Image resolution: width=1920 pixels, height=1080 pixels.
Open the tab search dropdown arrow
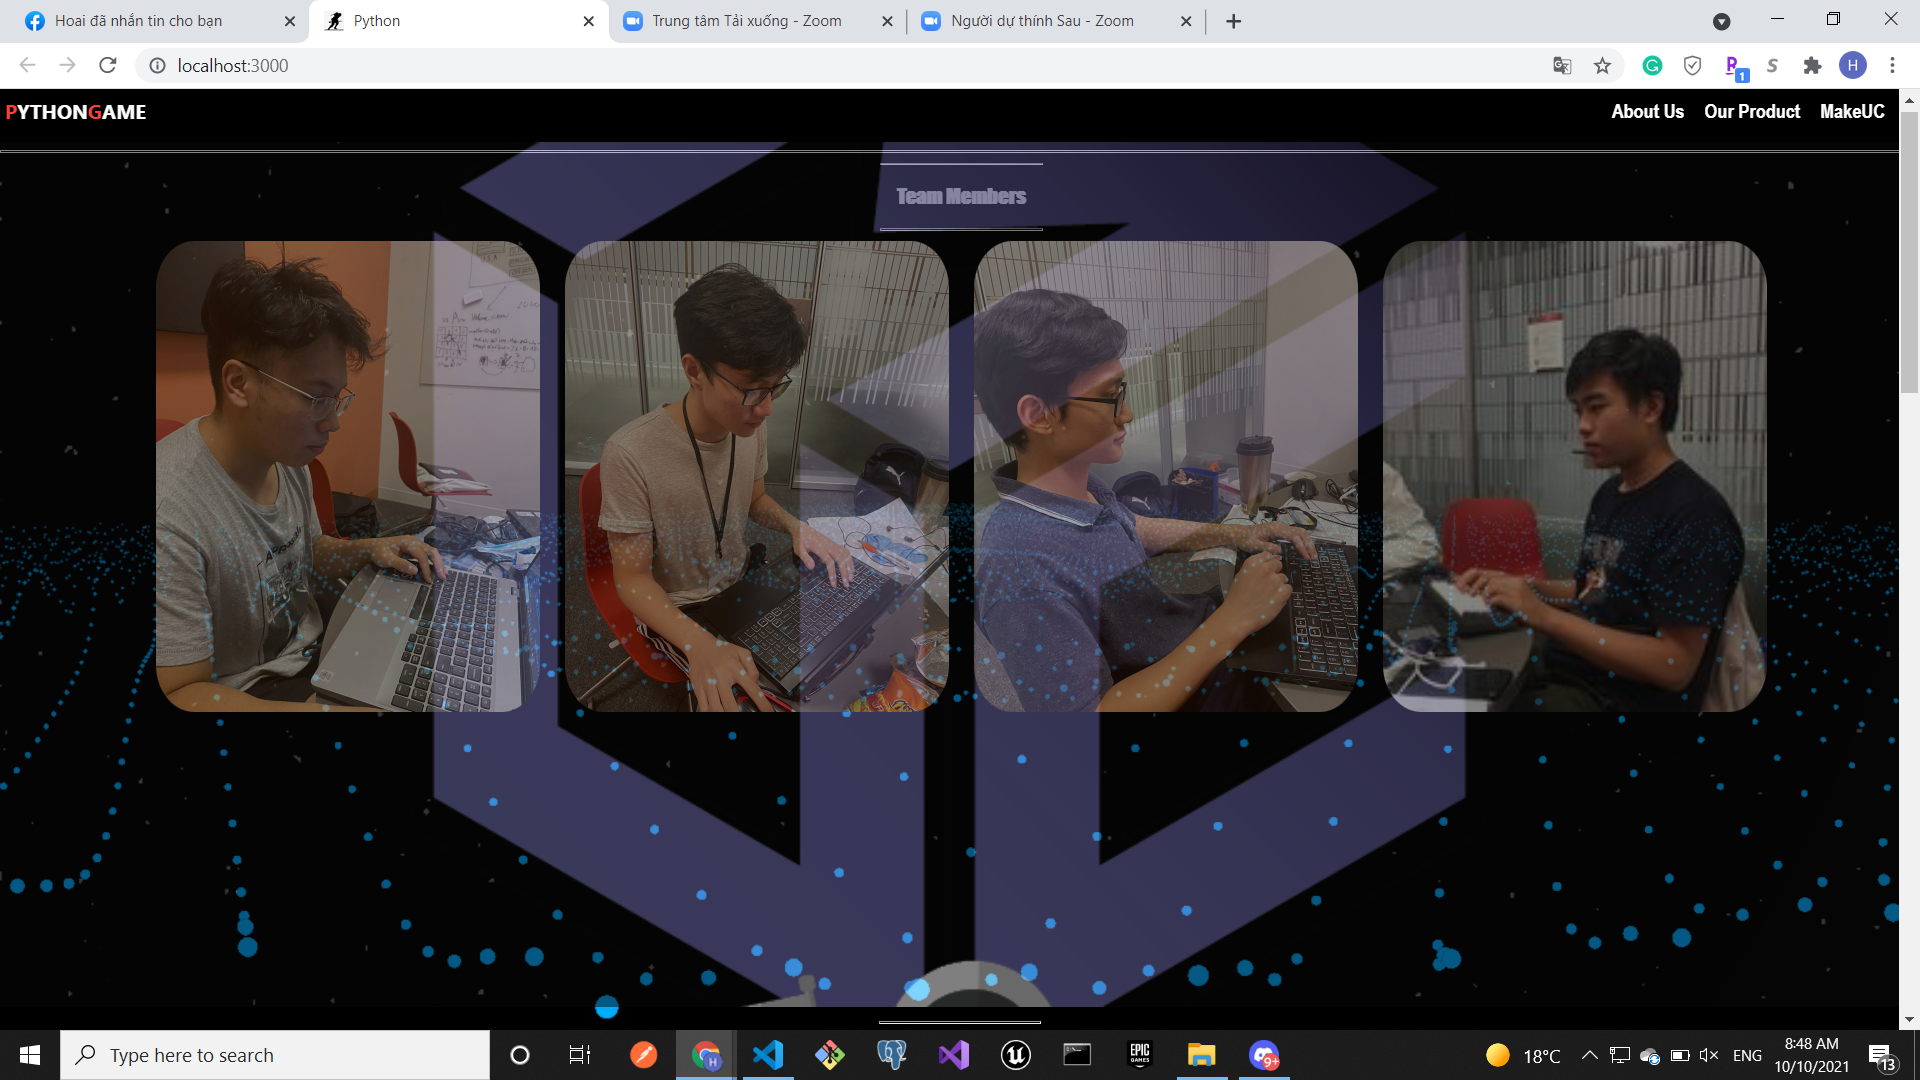tap(1721, 21)
